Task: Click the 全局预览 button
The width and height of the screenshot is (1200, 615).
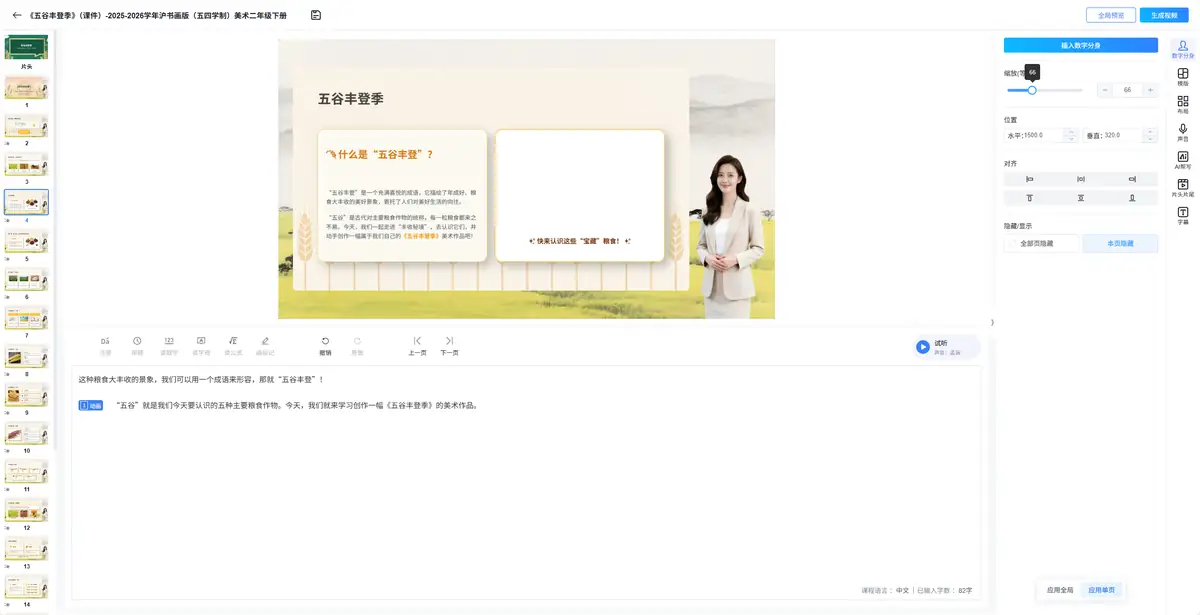Action: coord(1111,15)
